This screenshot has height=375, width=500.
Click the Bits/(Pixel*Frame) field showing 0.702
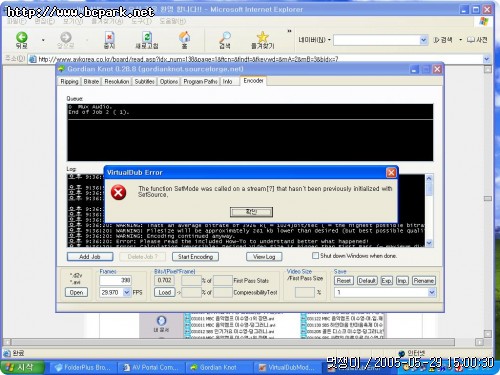pos(165,280)
